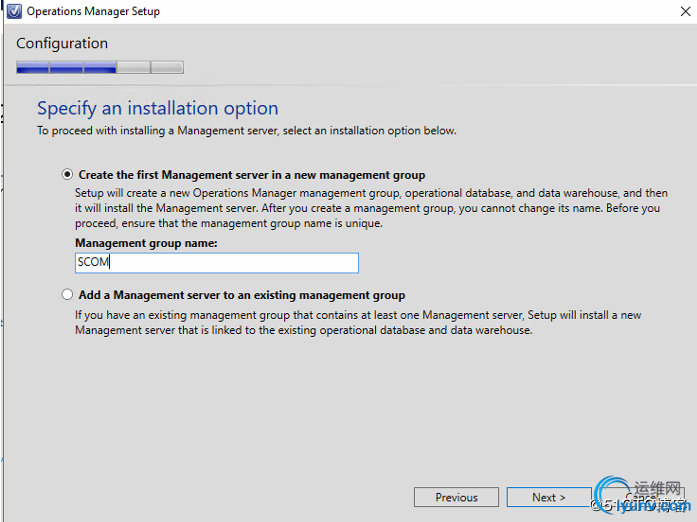The image size is (697, 522).
Task: Go back with the Previous button
Action: (456, 497)
